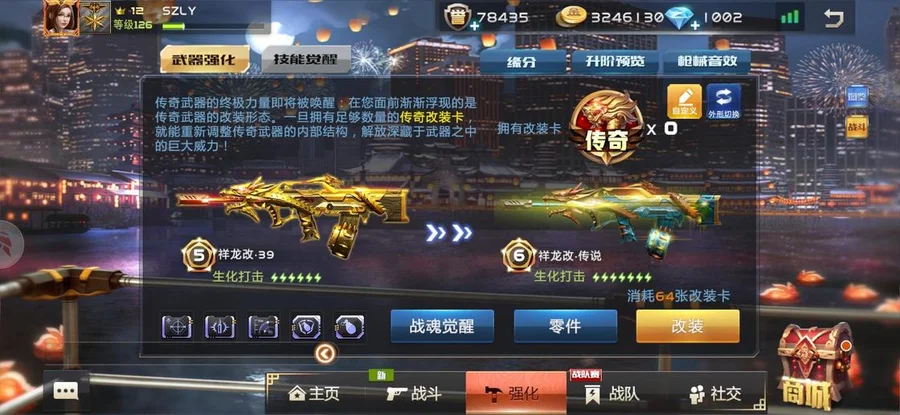Tap the 传奇 modification card emblem

(x=606, y=127)
